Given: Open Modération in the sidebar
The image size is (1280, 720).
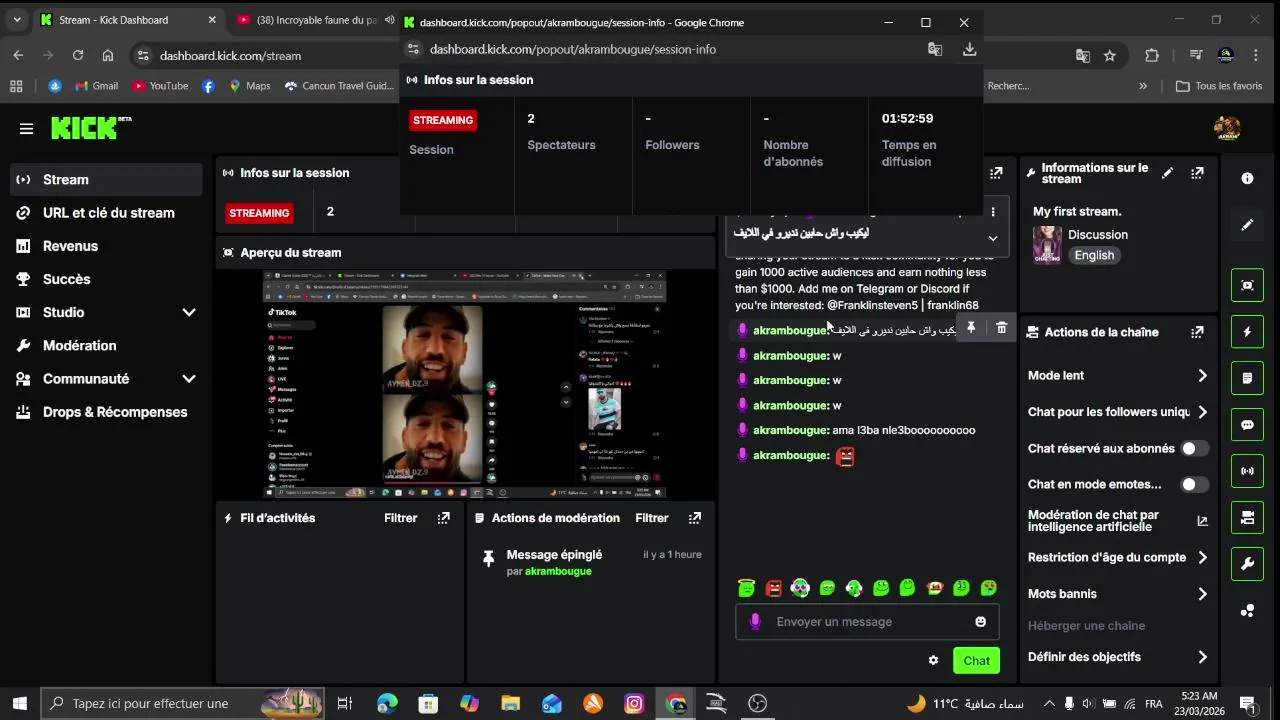Looking at the screenshot, I should [x=106, y=345].
